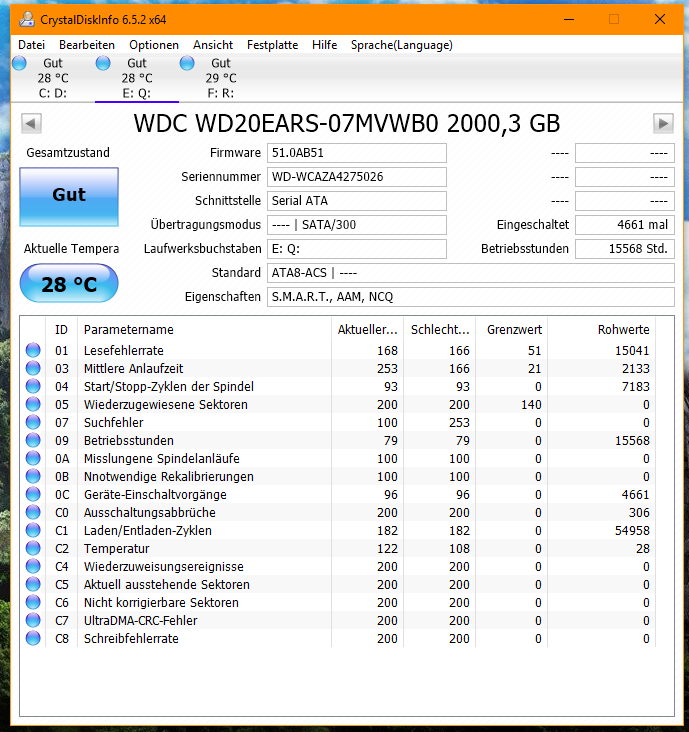Click status orb of Wiederzuweisungsereignisse row

pyautogui.click(x=33, y=566)
